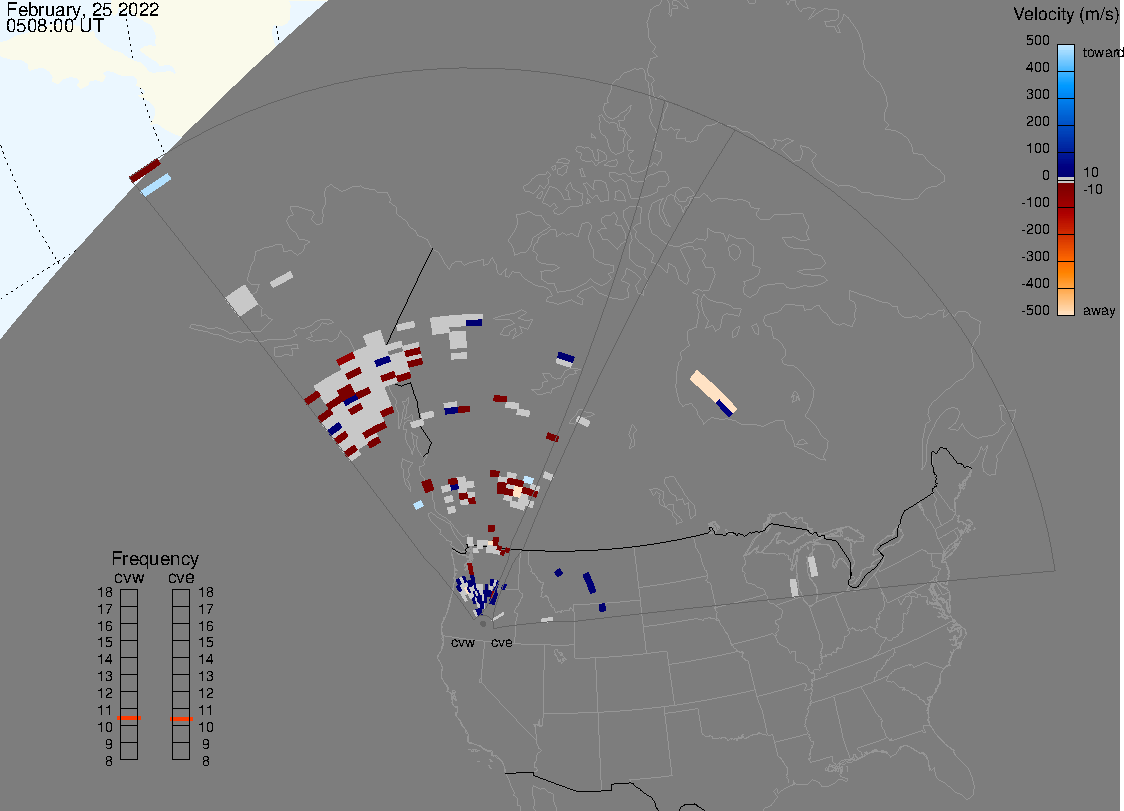Select 12 on the cve frequency scale
This screenshot has width=1124, height=811.
point(206,693)
